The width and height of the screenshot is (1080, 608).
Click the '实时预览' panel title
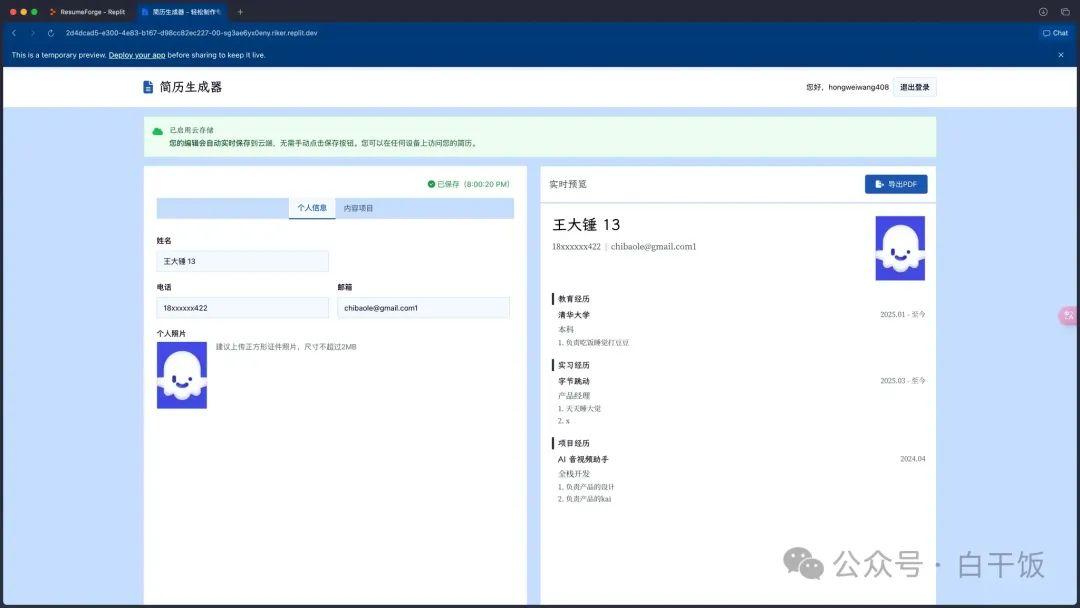click(568, 184)
